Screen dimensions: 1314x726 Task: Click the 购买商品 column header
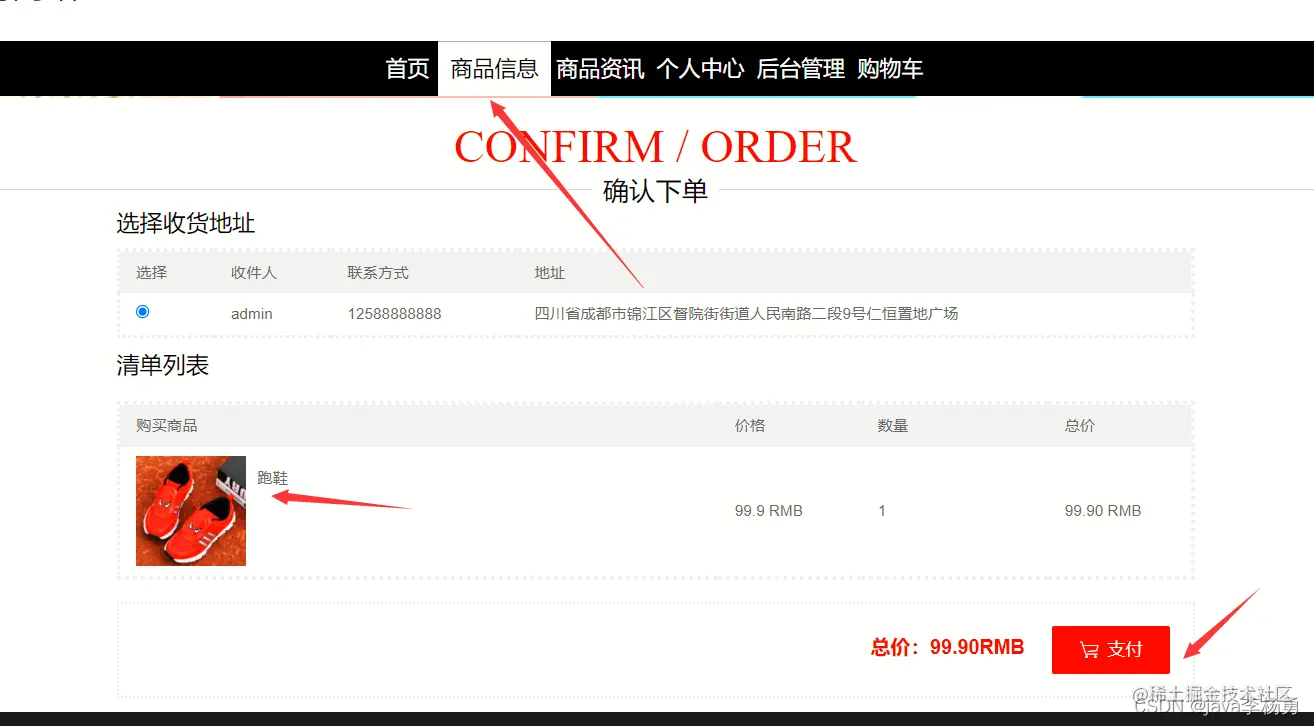coord(167,426)
